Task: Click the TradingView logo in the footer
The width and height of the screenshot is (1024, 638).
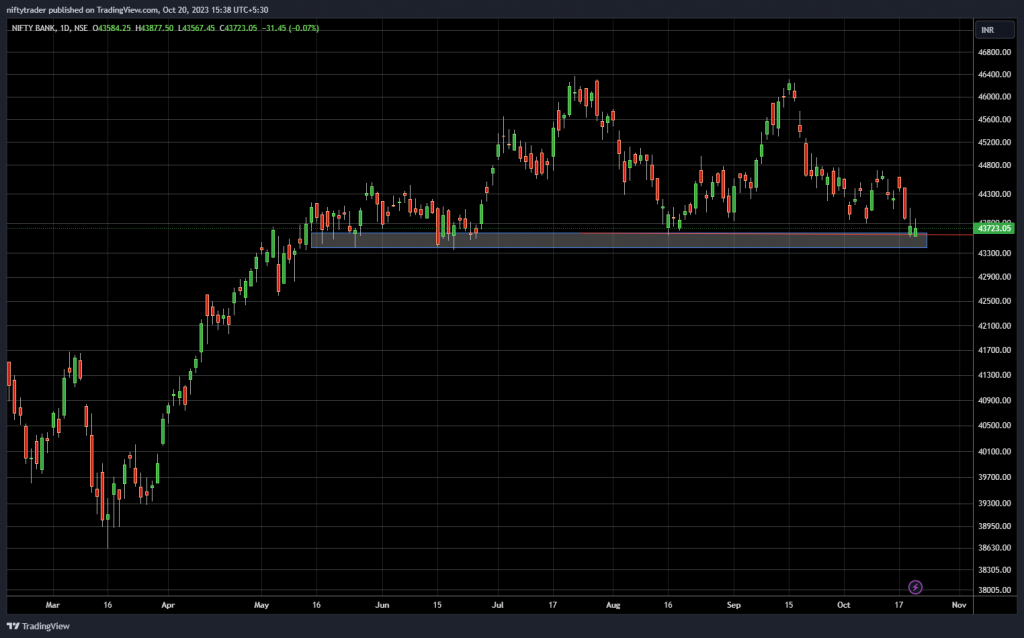Action: [x=38, y=626]
